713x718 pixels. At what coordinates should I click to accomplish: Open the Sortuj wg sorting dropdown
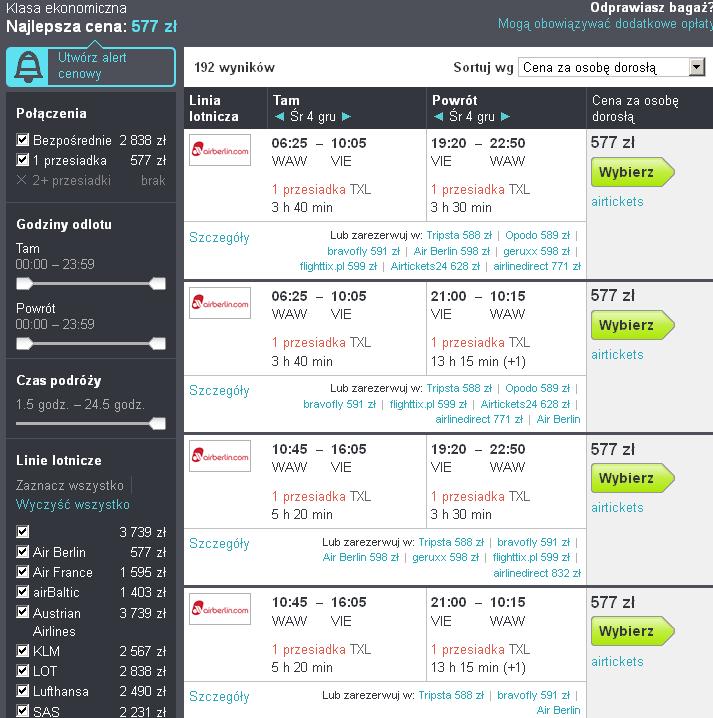611,67
